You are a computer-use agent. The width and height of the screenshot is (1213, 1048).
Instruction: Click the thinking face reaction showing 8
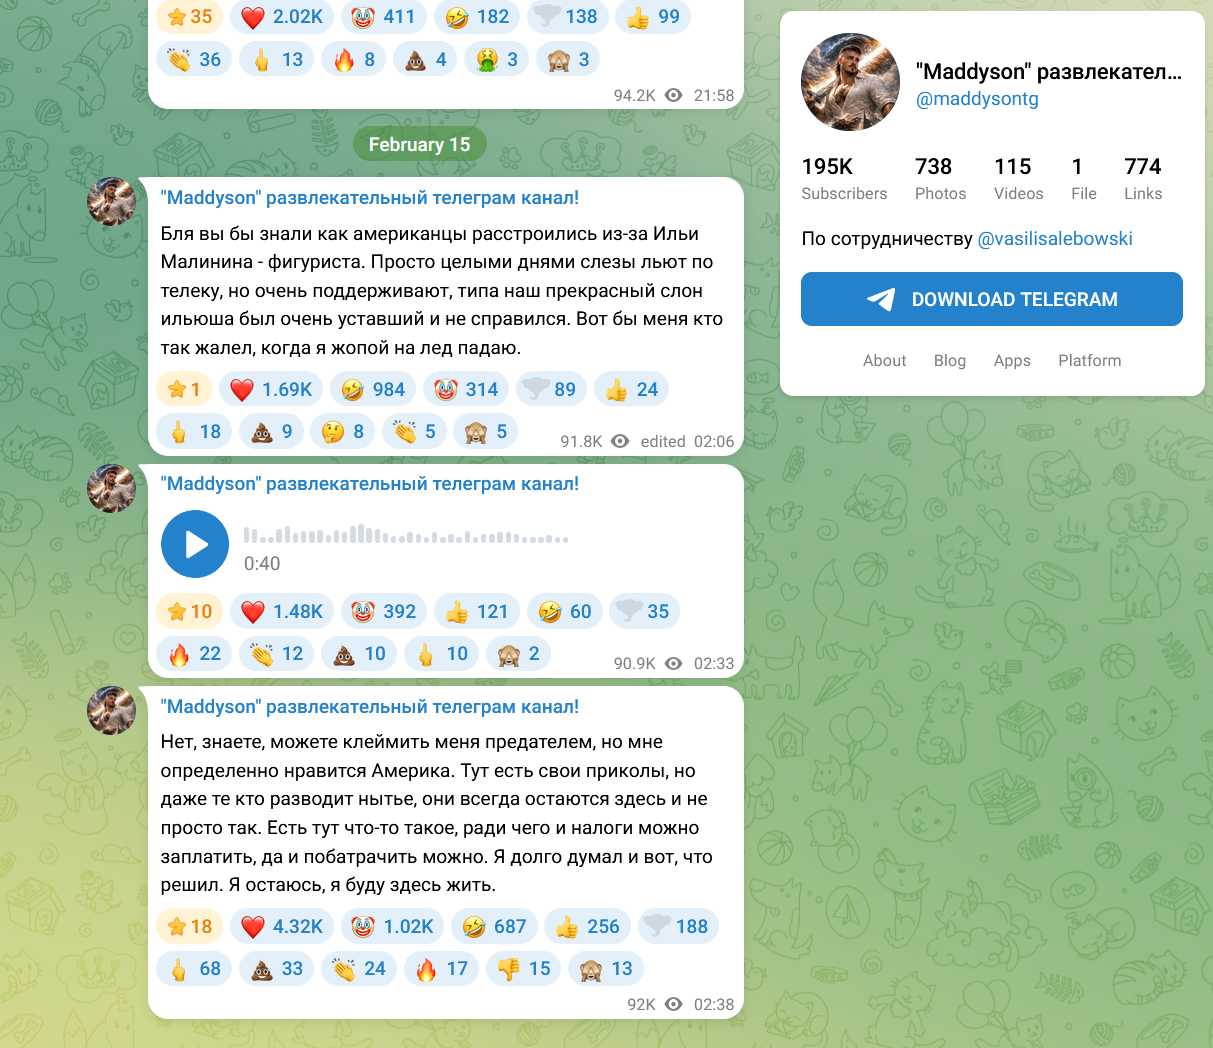[343, 431]
